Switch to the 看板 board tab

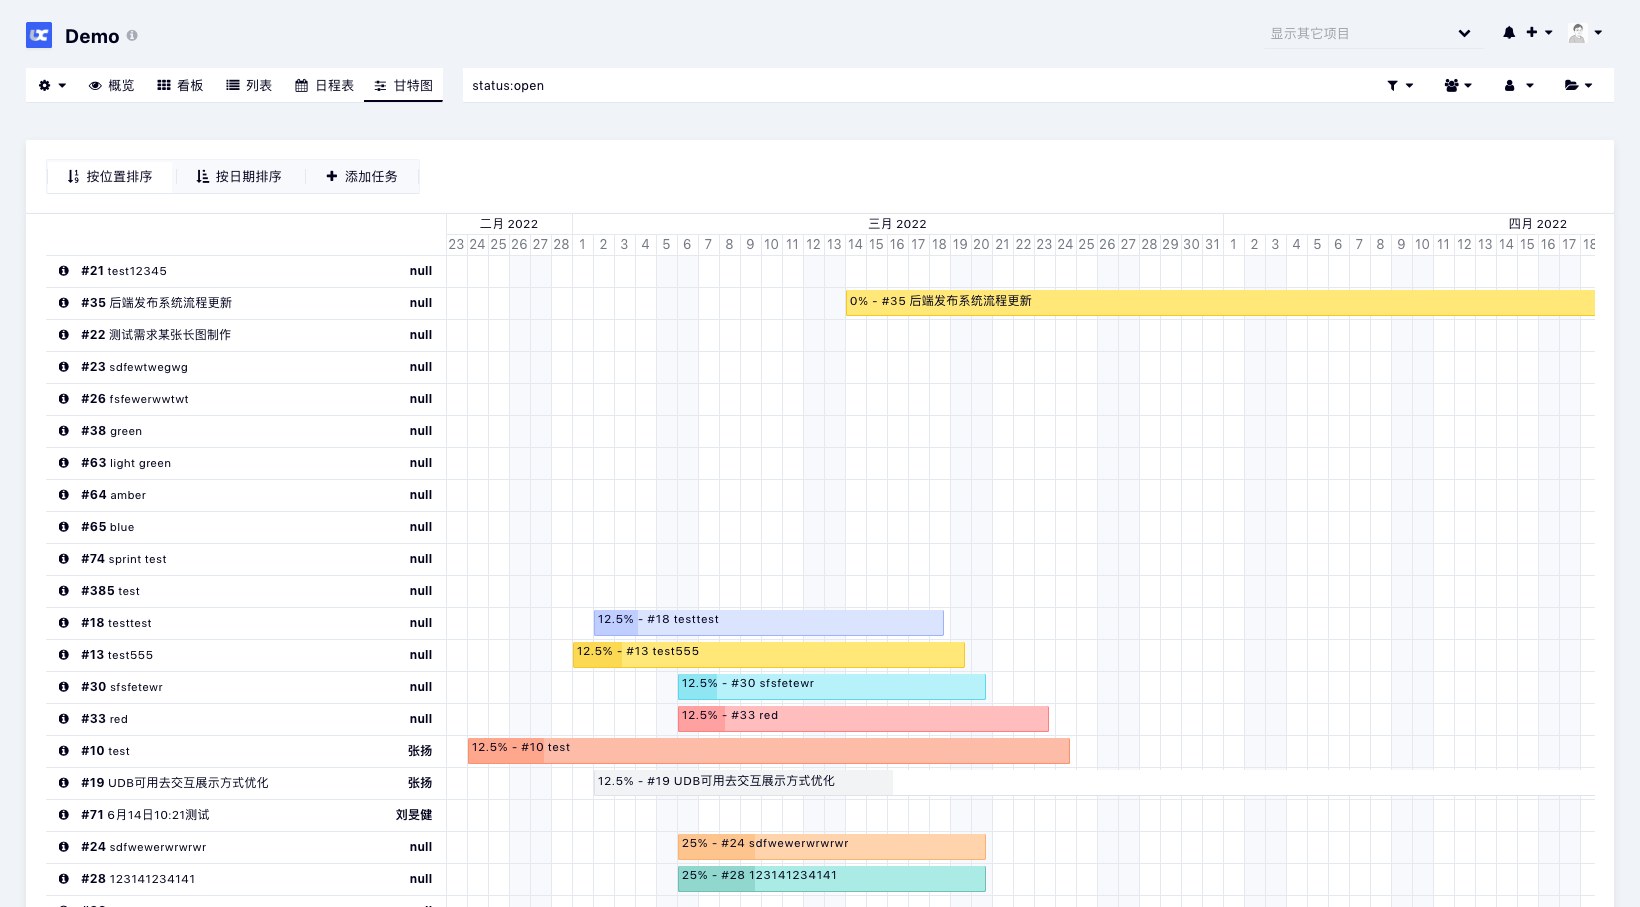180,85
